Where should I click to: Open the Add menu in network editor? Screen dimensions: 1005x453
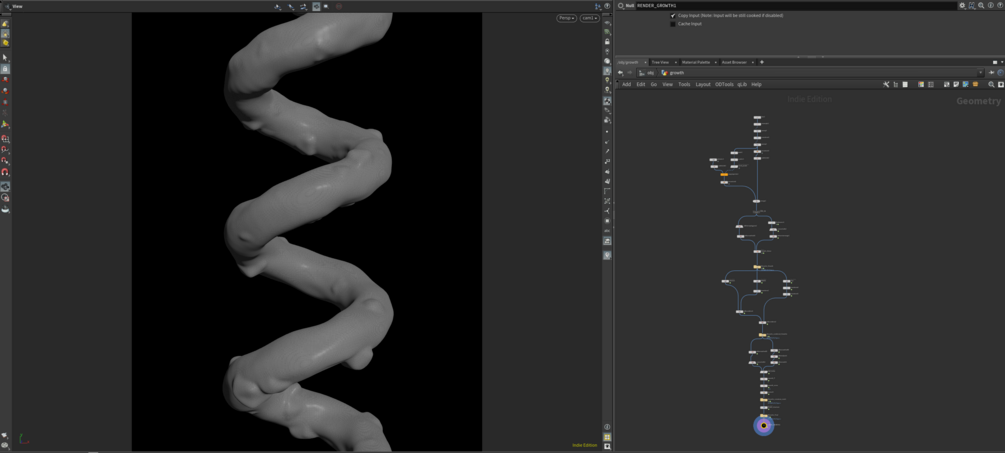626,85
